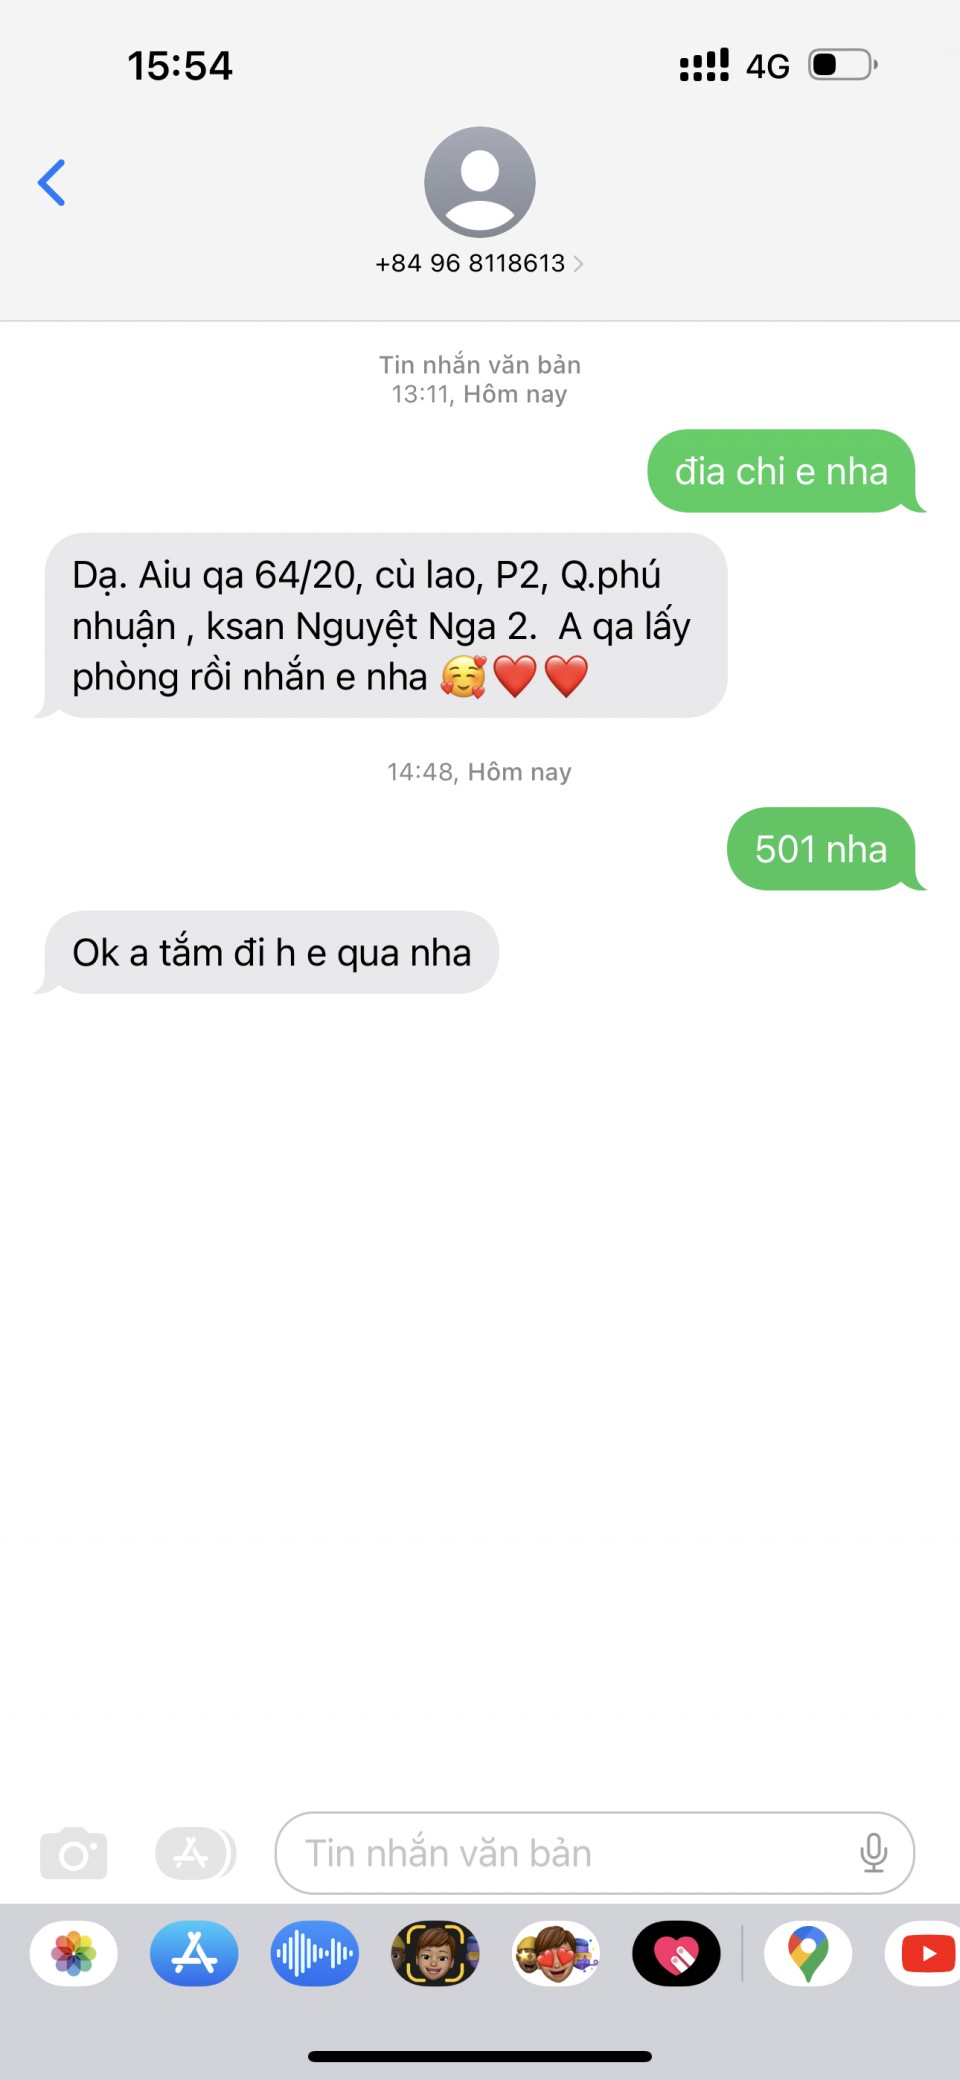The width and height of the screenshot is (960, 2080).
Task: Open Google Maps icon in app strip
Action: (x=808, y=1953)
